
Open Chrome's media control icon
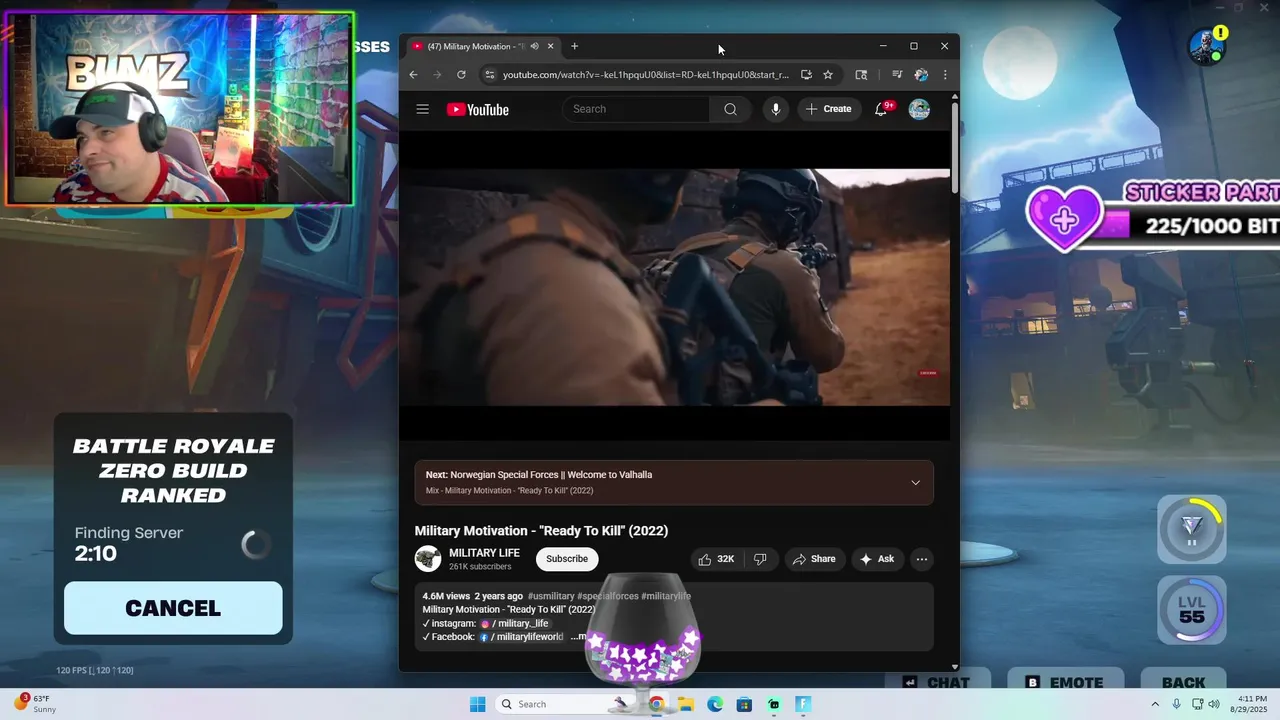pos(896,75)
